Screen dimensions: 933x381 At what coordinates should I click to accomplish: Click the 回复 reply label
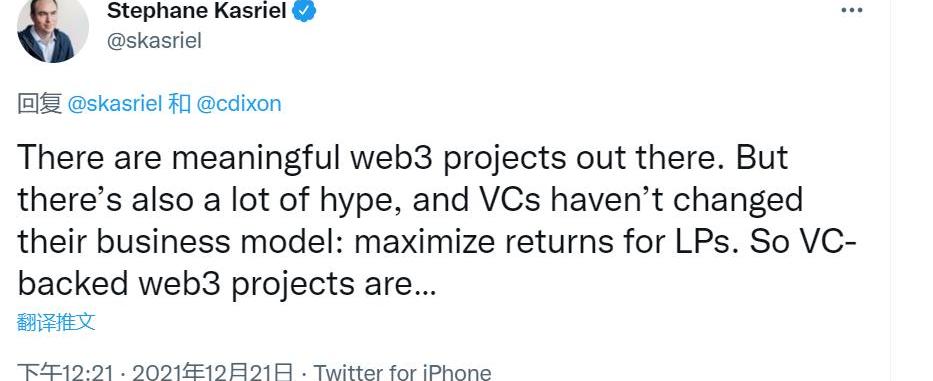coord(39,104)
